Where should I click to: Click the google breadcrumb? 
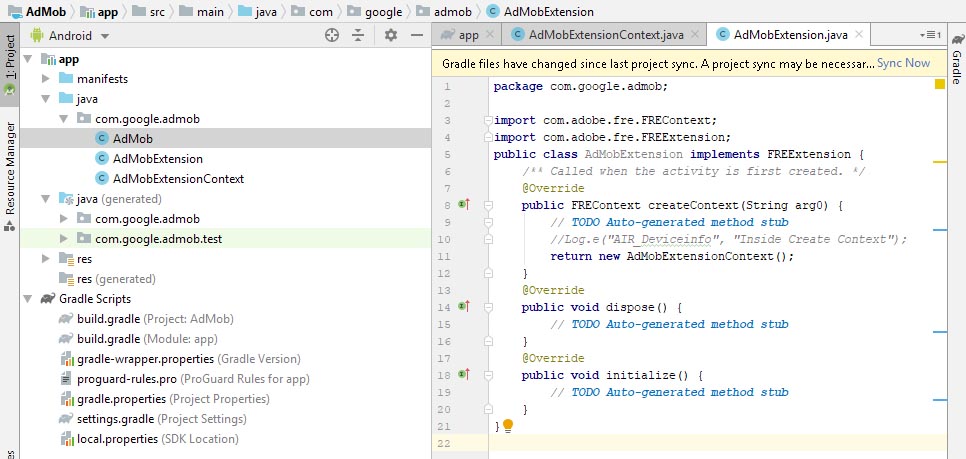point(374,12)
